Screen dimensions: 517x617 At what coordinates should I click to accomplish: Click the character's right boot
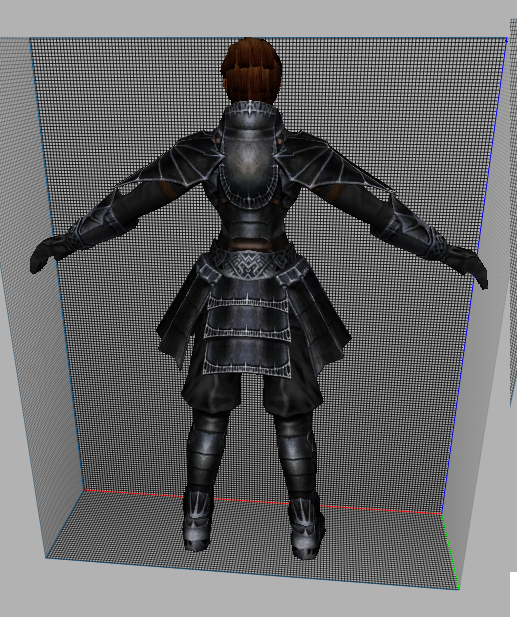coord(306,529)
